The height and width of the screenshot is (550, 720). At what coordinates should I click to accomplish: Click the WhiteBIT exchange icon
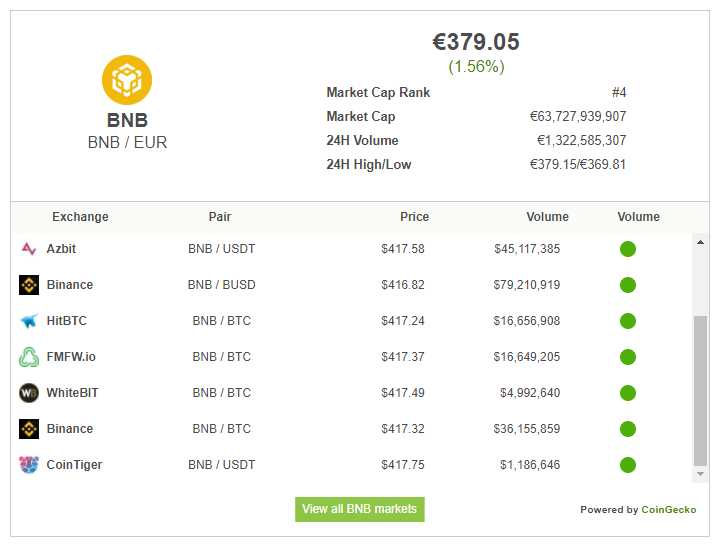tap(29, 393)
